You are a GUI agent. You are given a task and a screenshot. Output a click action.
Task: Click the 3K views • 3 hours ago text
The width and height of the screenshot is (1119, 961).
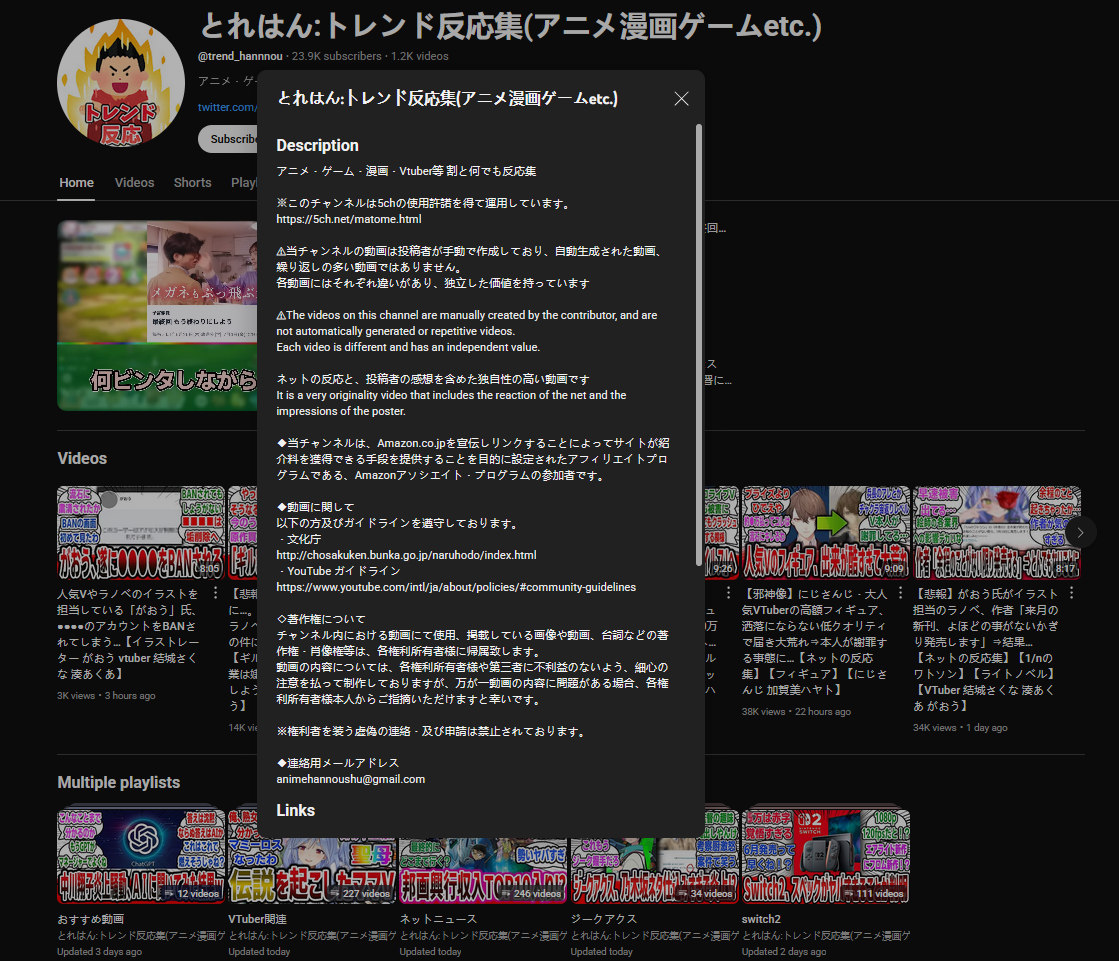106,696
